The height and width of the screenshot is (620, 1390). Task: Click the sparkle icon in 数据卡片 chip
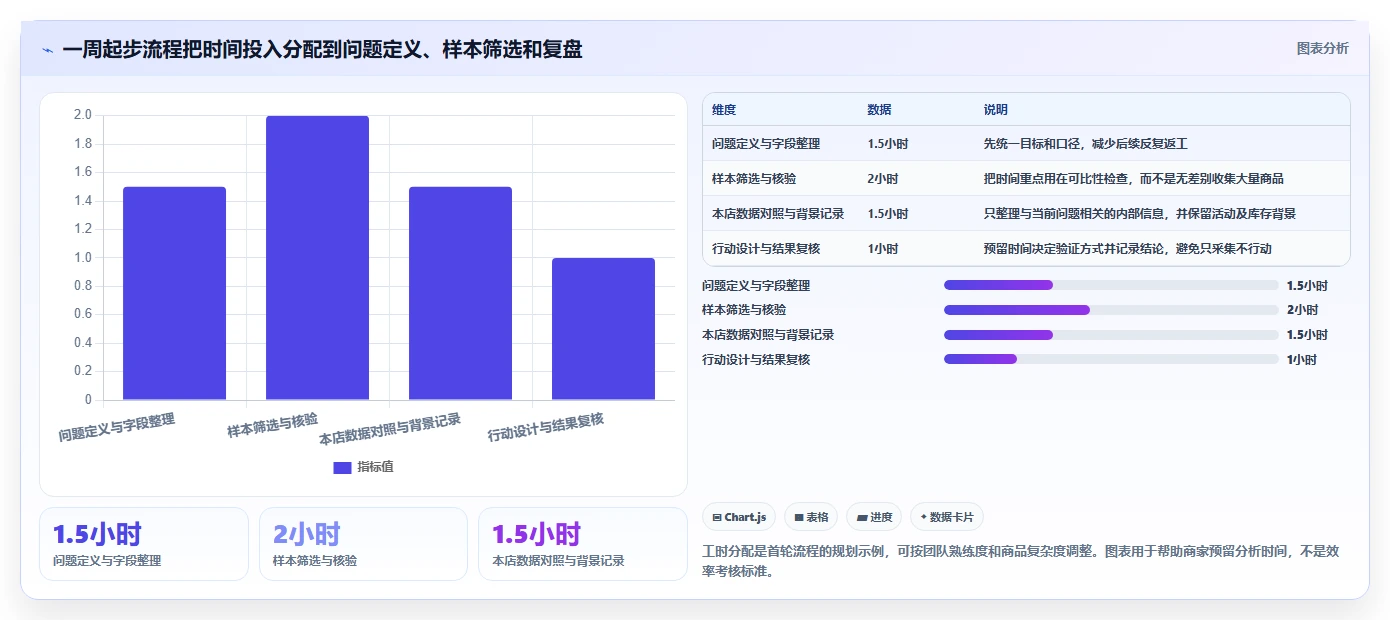point(923,517)
